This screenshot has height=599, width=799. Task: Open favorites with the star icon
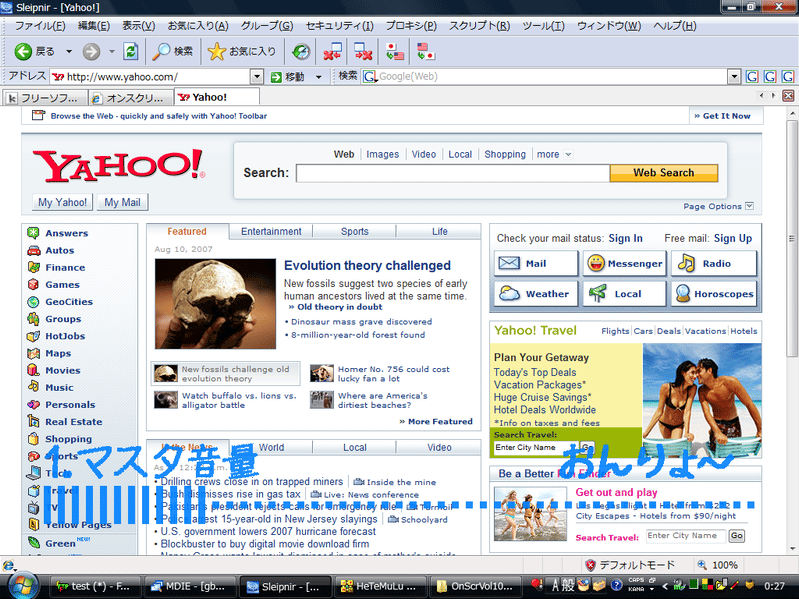coord(217,51)
